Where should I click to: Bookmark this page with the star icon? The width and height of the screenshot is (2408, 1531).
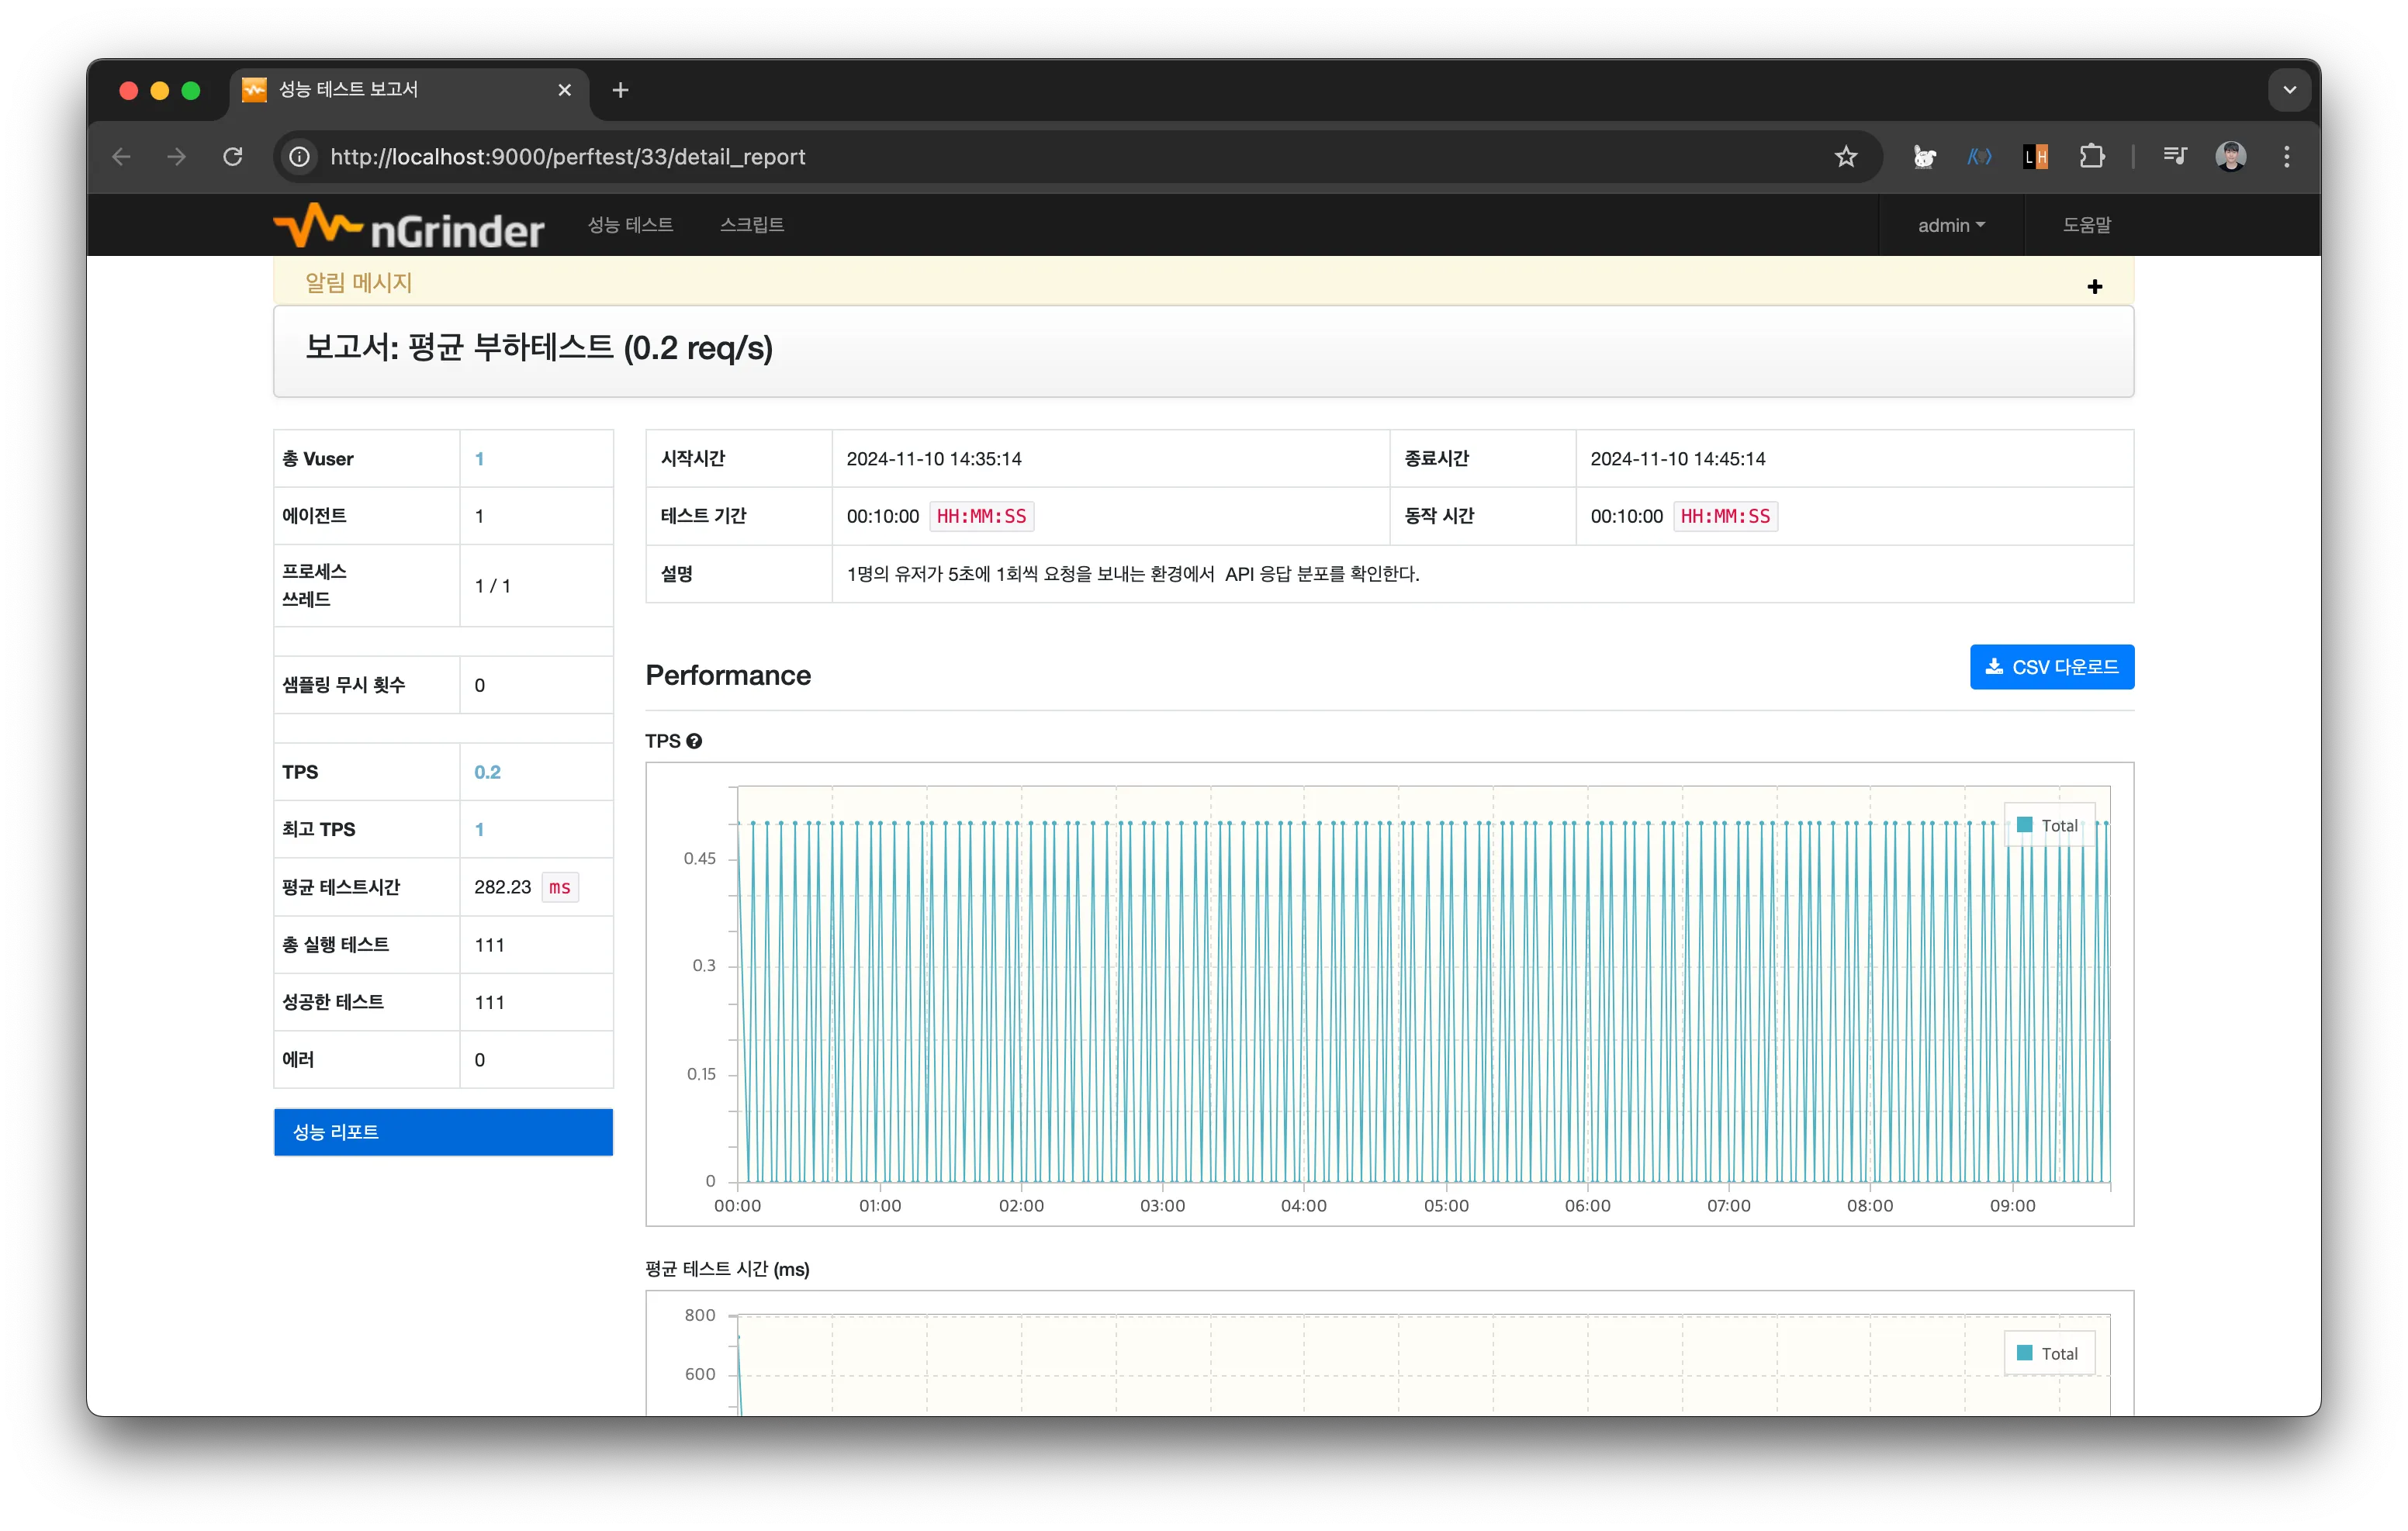pyautogui.click(x=1845, y=157)
